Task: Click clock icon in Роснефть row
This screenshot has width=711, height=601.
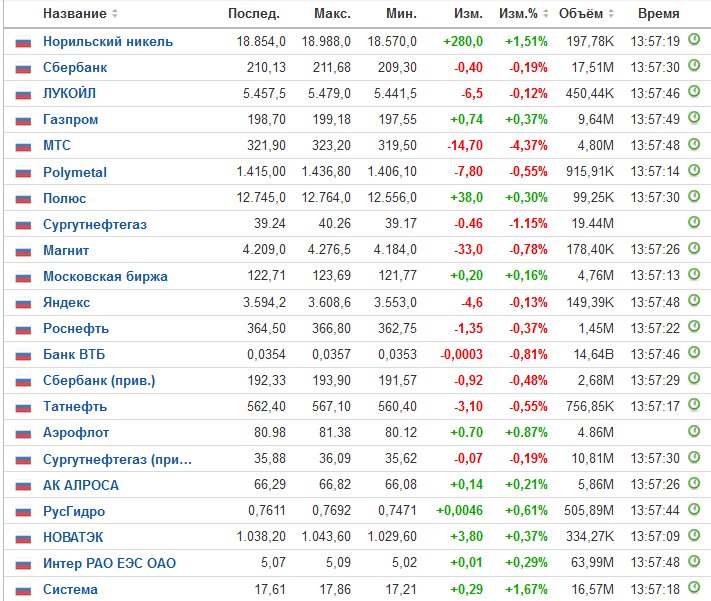Action: click(694, 326)
